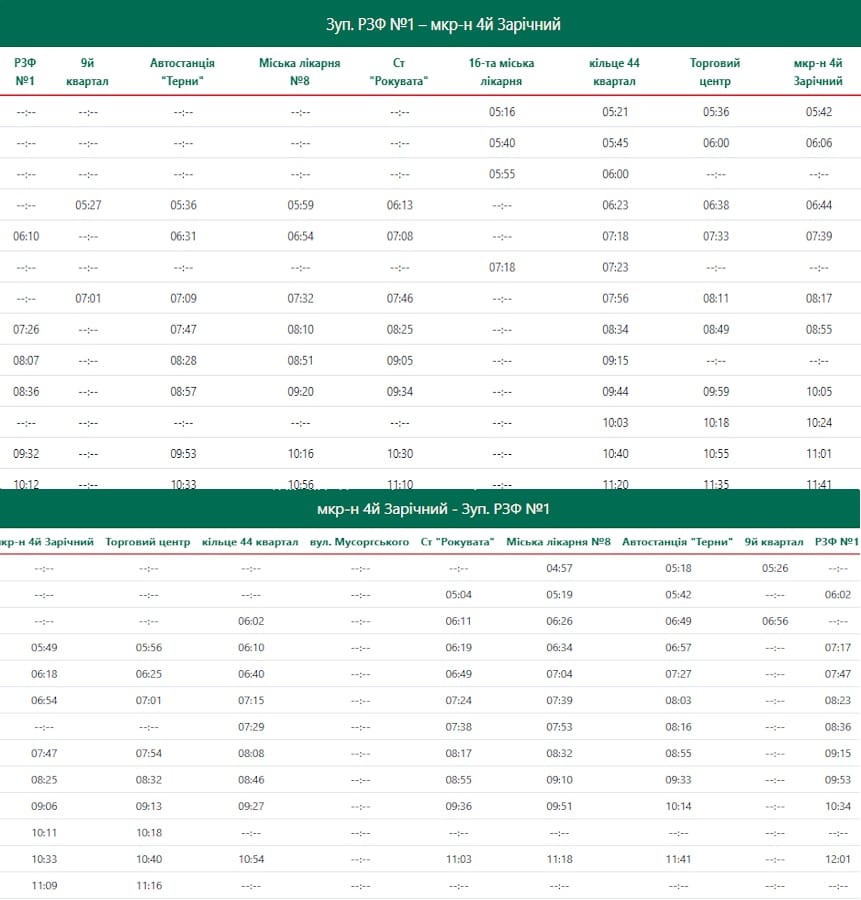Click the 12:01 arrival time cell
The image size is (861, 900).
click(838, 859)
